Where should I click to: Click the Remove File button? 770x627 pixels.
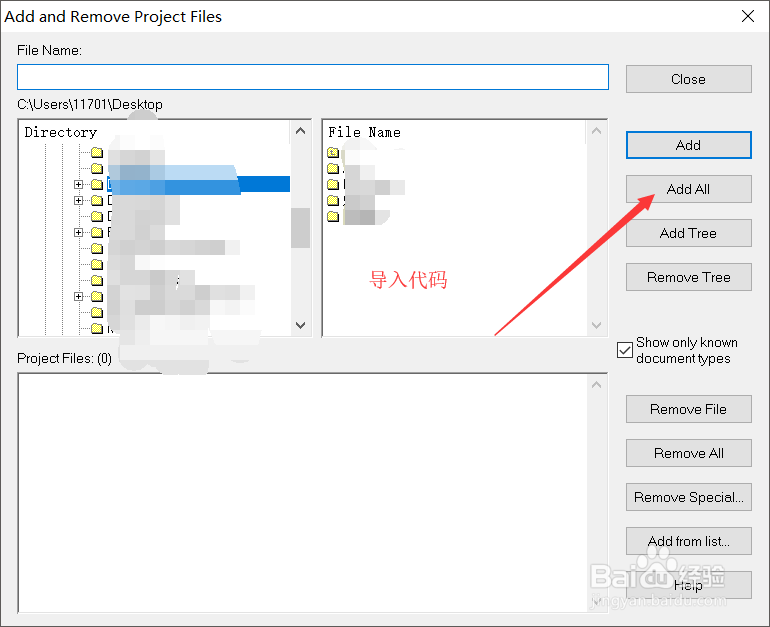pyautogui.click(x=688, y=409)
